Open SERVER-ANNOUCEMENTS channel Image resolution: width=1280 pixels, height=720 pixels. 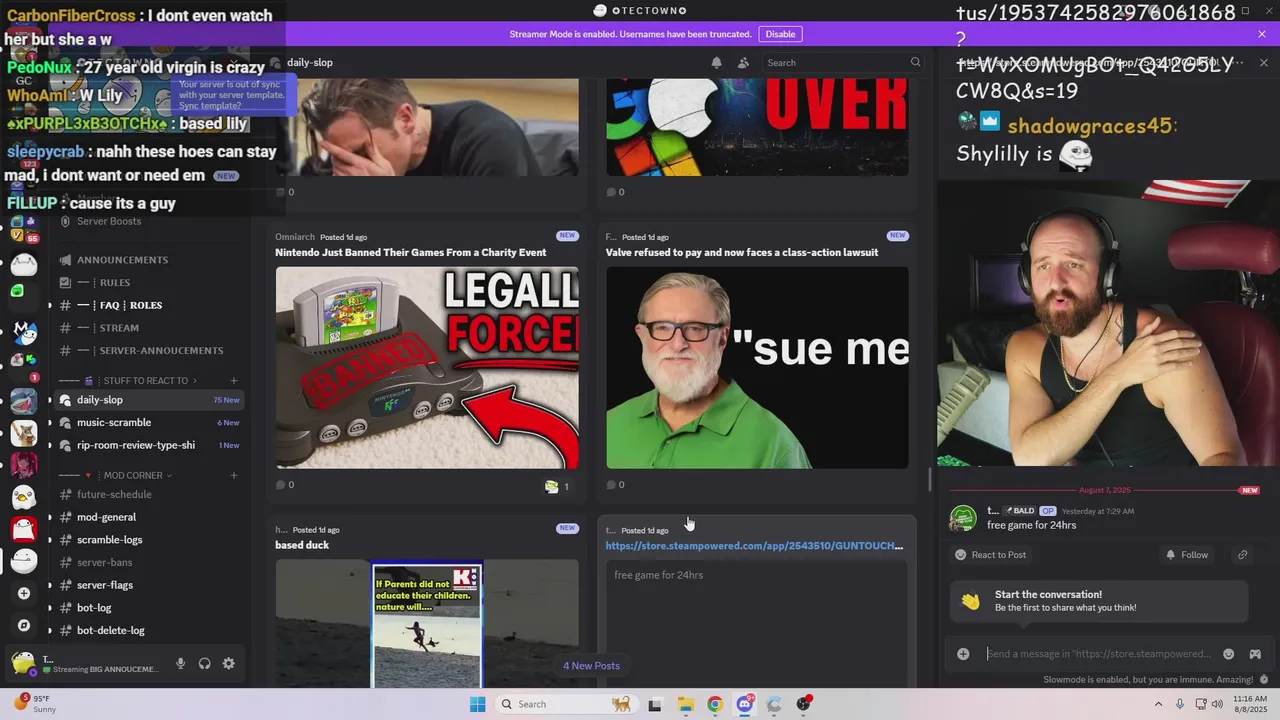150,350
